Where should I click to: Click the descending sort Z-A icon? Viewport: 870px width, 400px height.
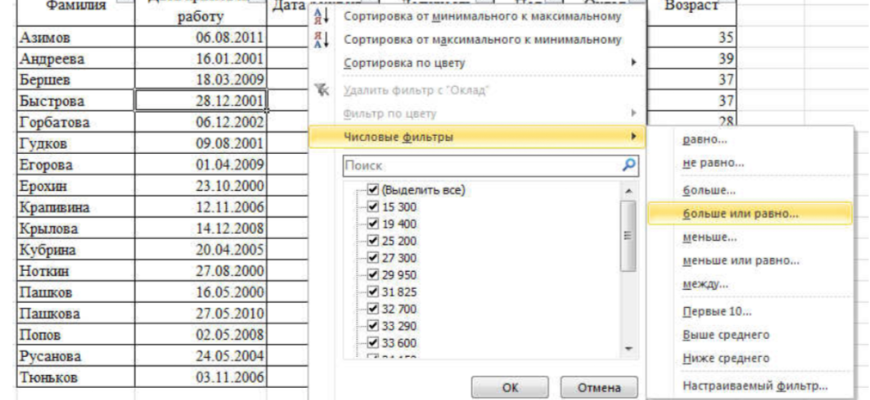(x=321, y=39)
